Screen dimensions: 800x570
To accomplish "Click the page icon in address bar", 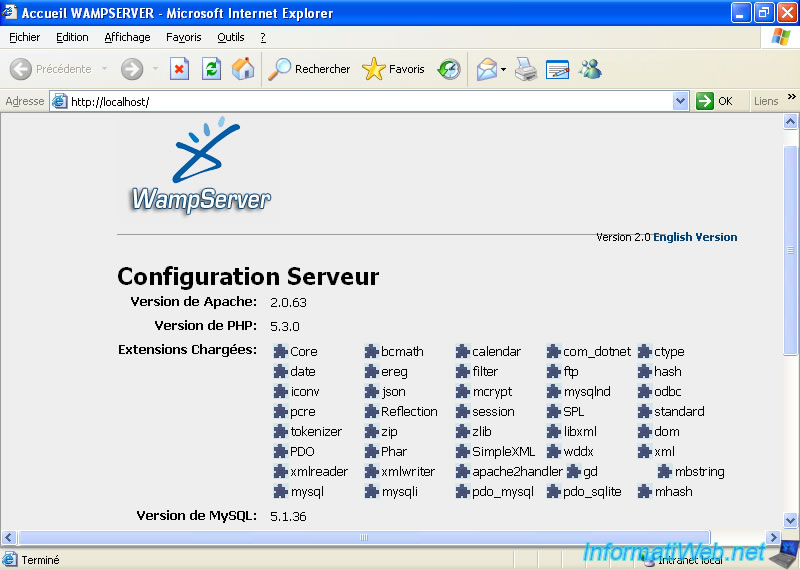I will tap(60, 101).
